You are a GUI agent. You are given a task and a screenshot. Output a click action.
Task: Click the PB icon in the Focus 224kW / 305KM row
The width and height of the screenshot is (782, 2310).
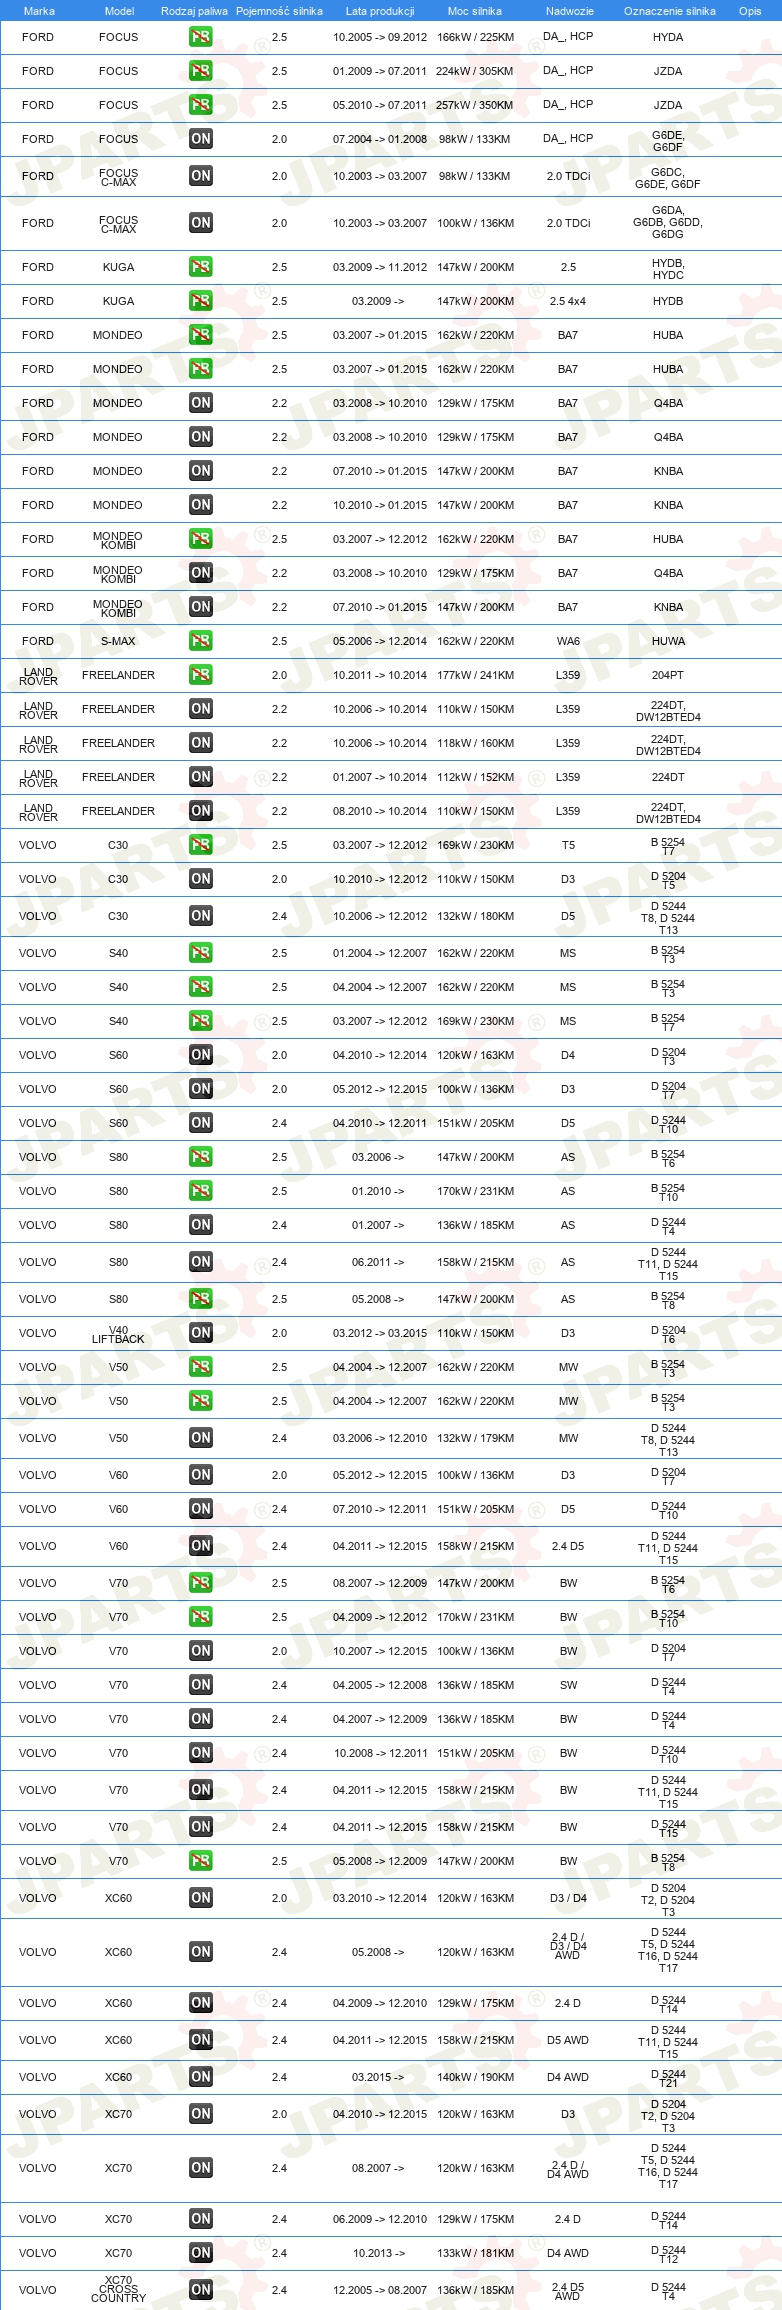coord(201,71)
